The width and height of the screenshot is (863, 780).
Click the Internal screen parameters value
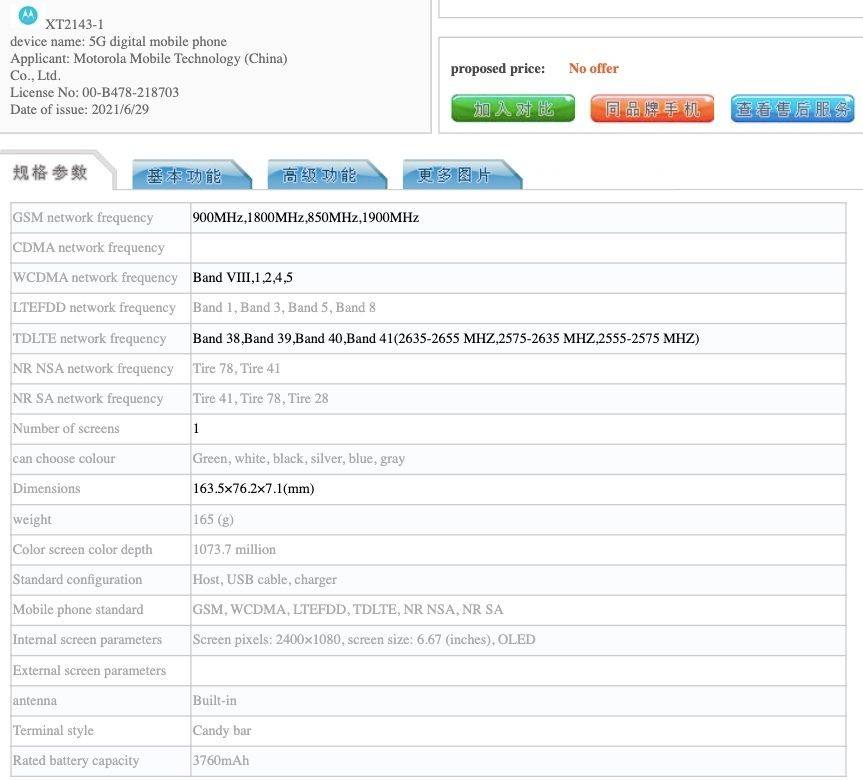pyautogui.click(x=364, y=640)
